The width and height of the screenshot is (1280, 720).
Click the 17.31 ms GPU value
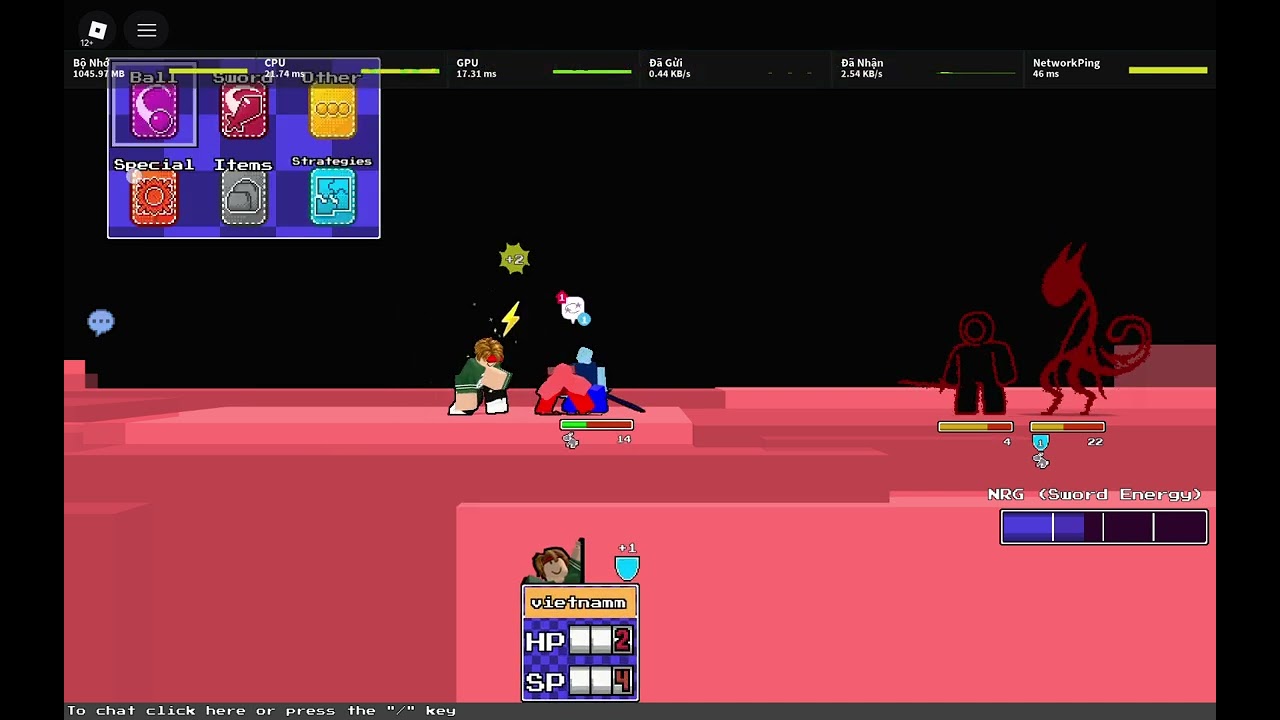point(476,74)
